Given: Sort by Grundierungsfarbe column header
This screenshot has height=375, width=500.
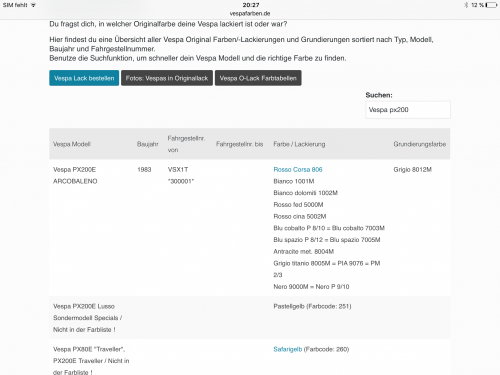Looking at the screenshot, I should click(x=420, y=144).
